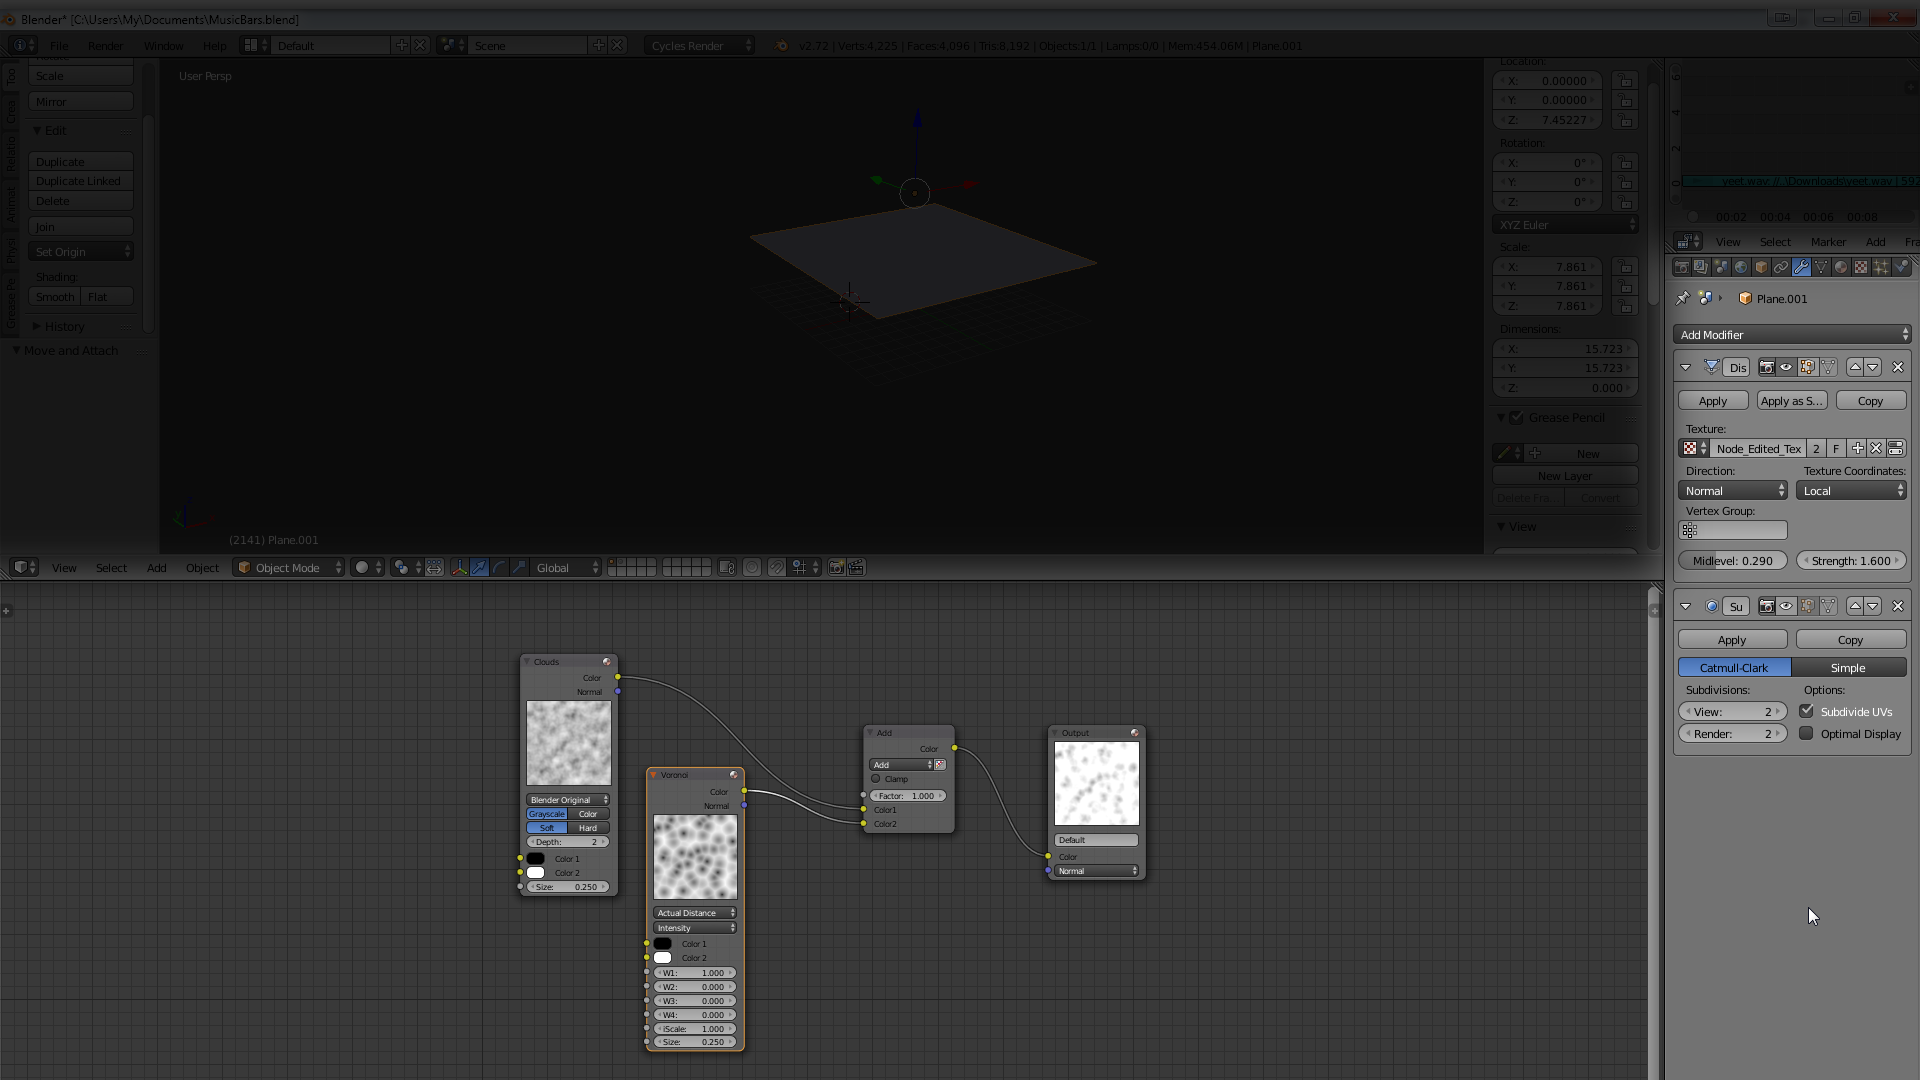The height and width of the screenshot is (1080, 1920).
Task: Show texture in texture tab icon
Action: point(1896,448)
